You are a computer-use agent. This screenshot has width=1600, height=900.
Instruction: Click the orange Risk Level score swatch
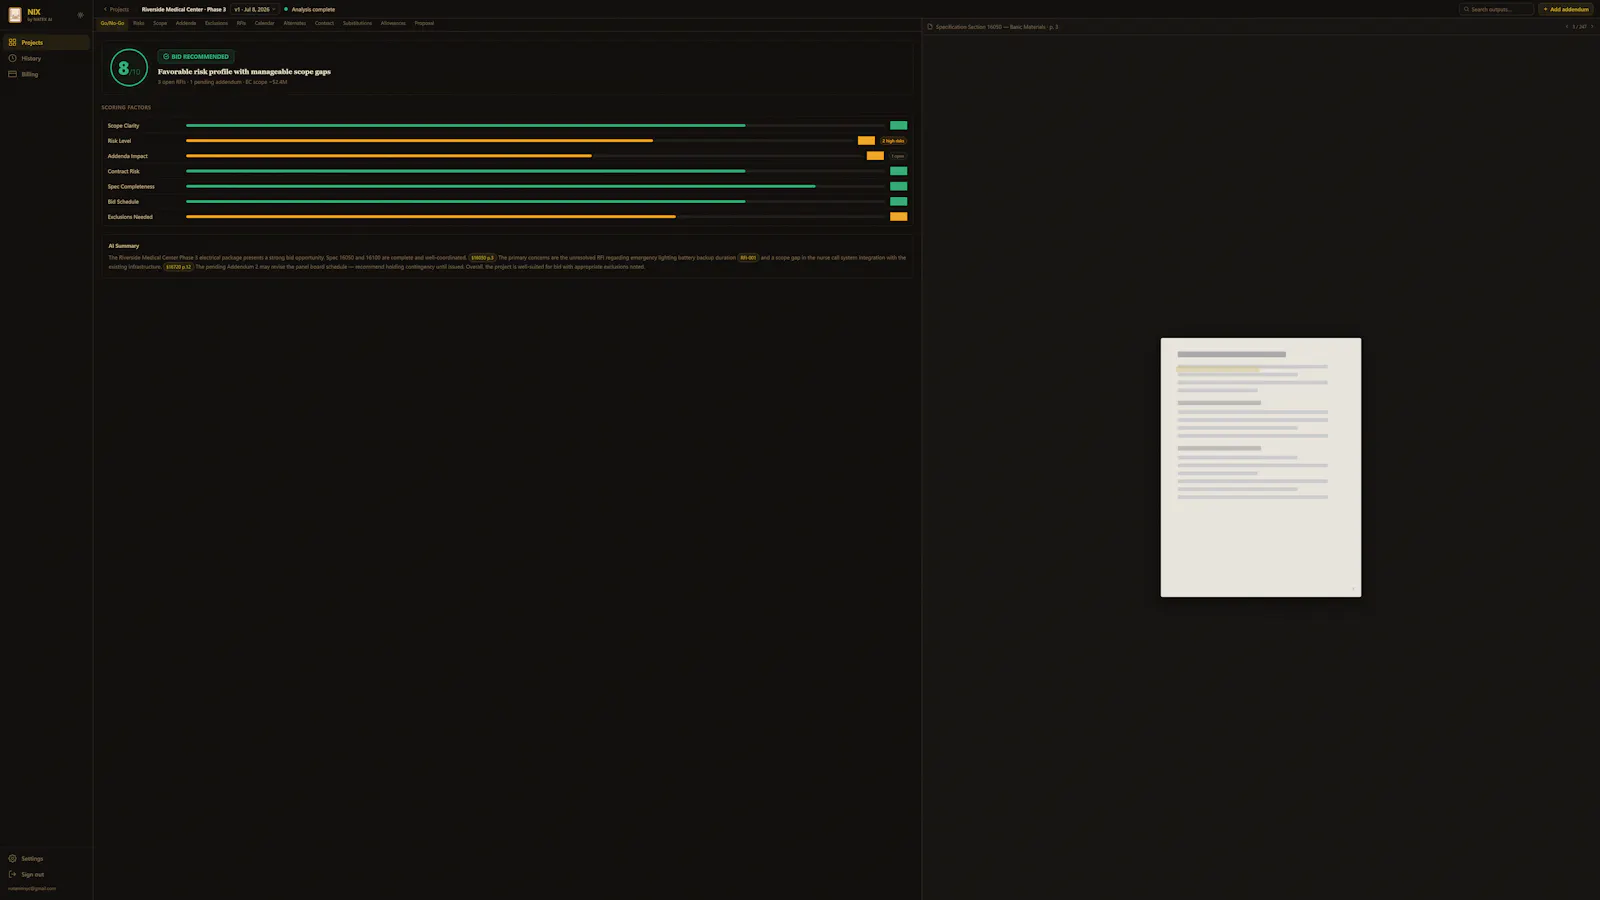866,141
